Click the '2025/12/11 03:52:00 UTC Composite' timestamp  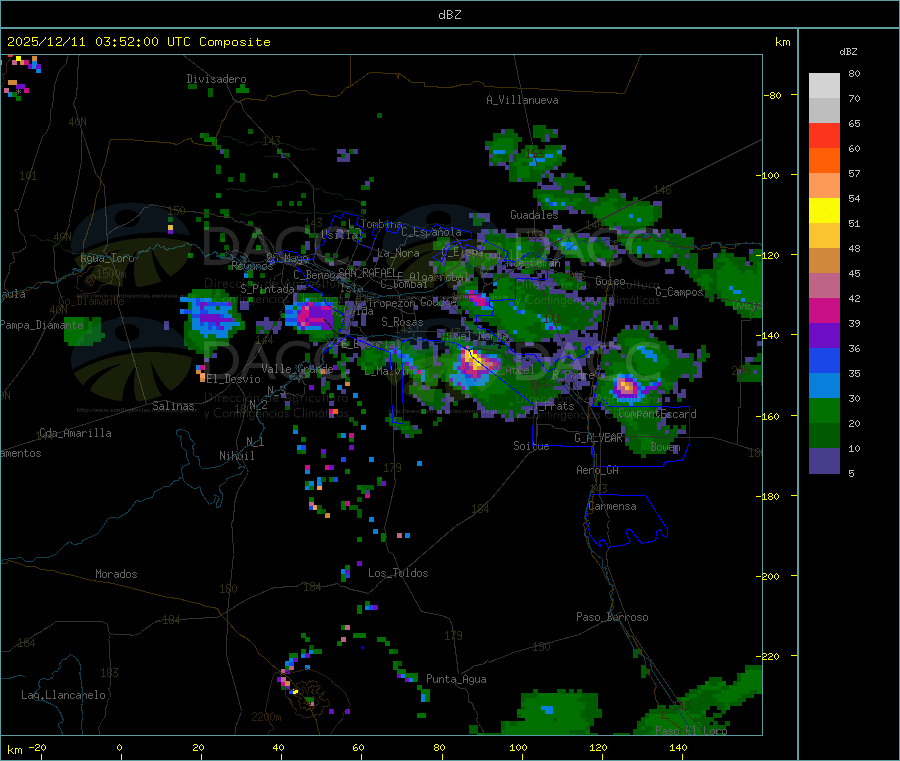tap(138, 42)
